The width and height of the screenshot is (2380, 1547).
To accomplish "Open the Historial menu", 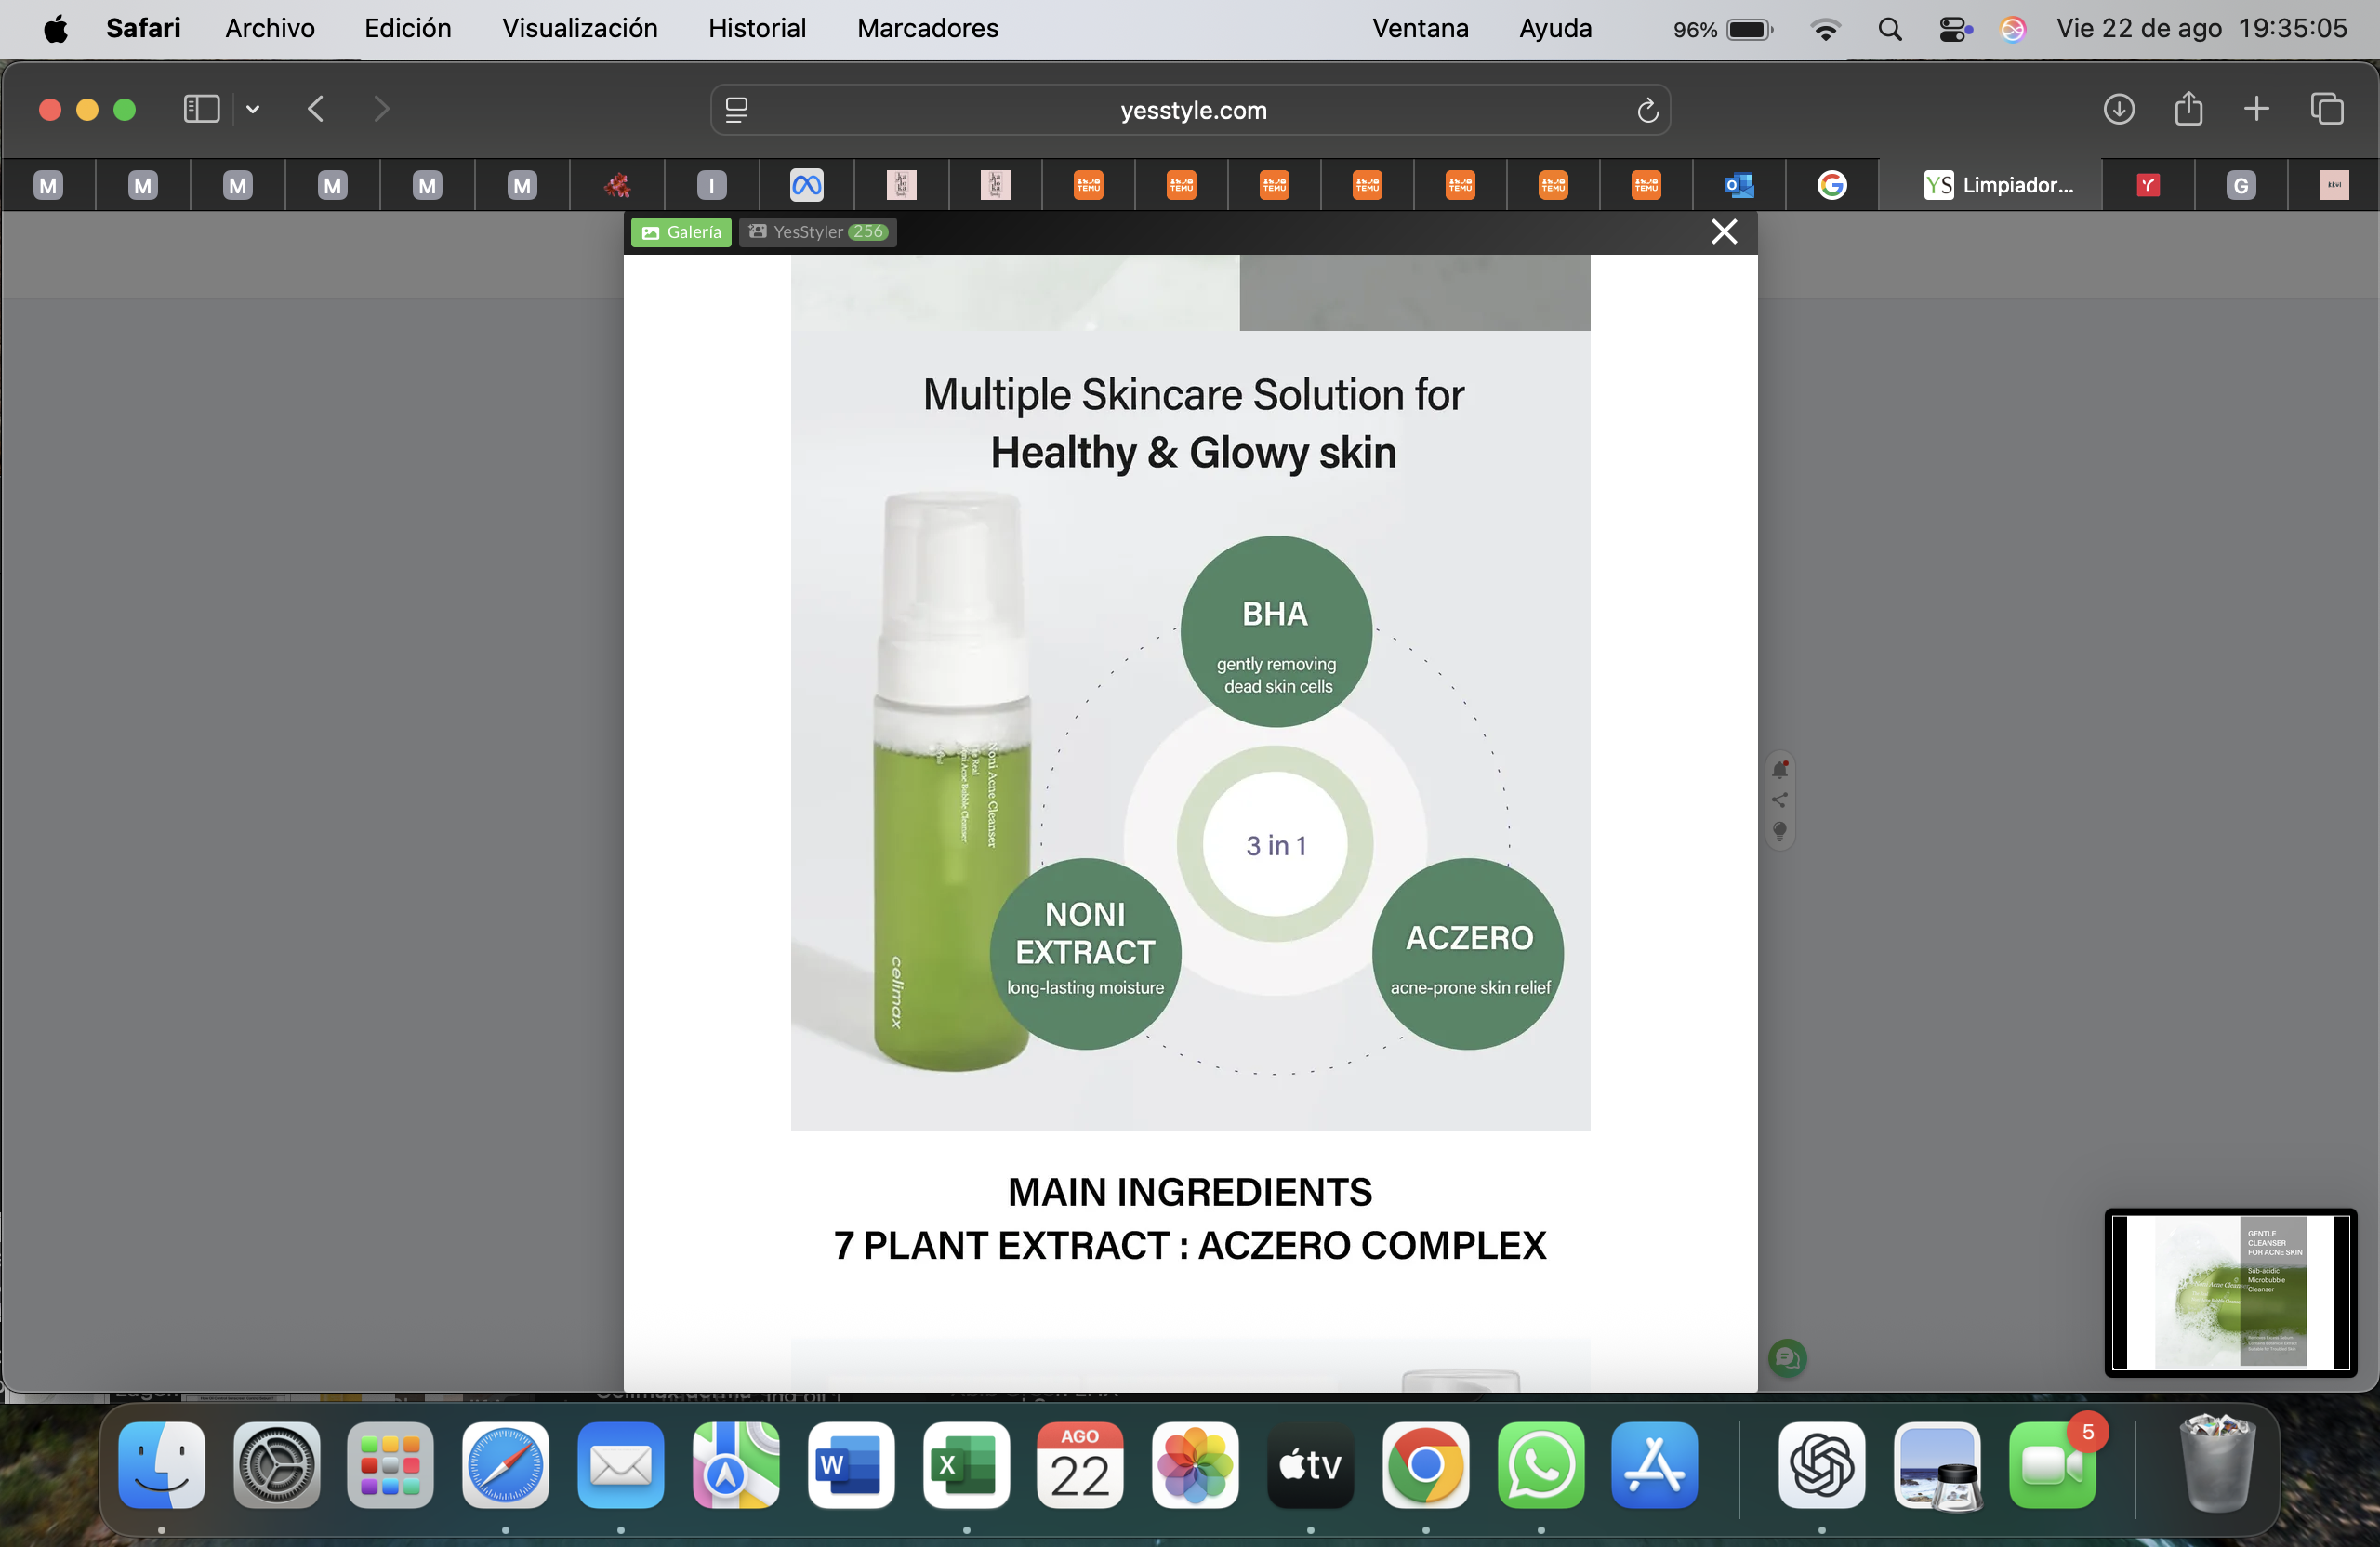I will (757, 28).
